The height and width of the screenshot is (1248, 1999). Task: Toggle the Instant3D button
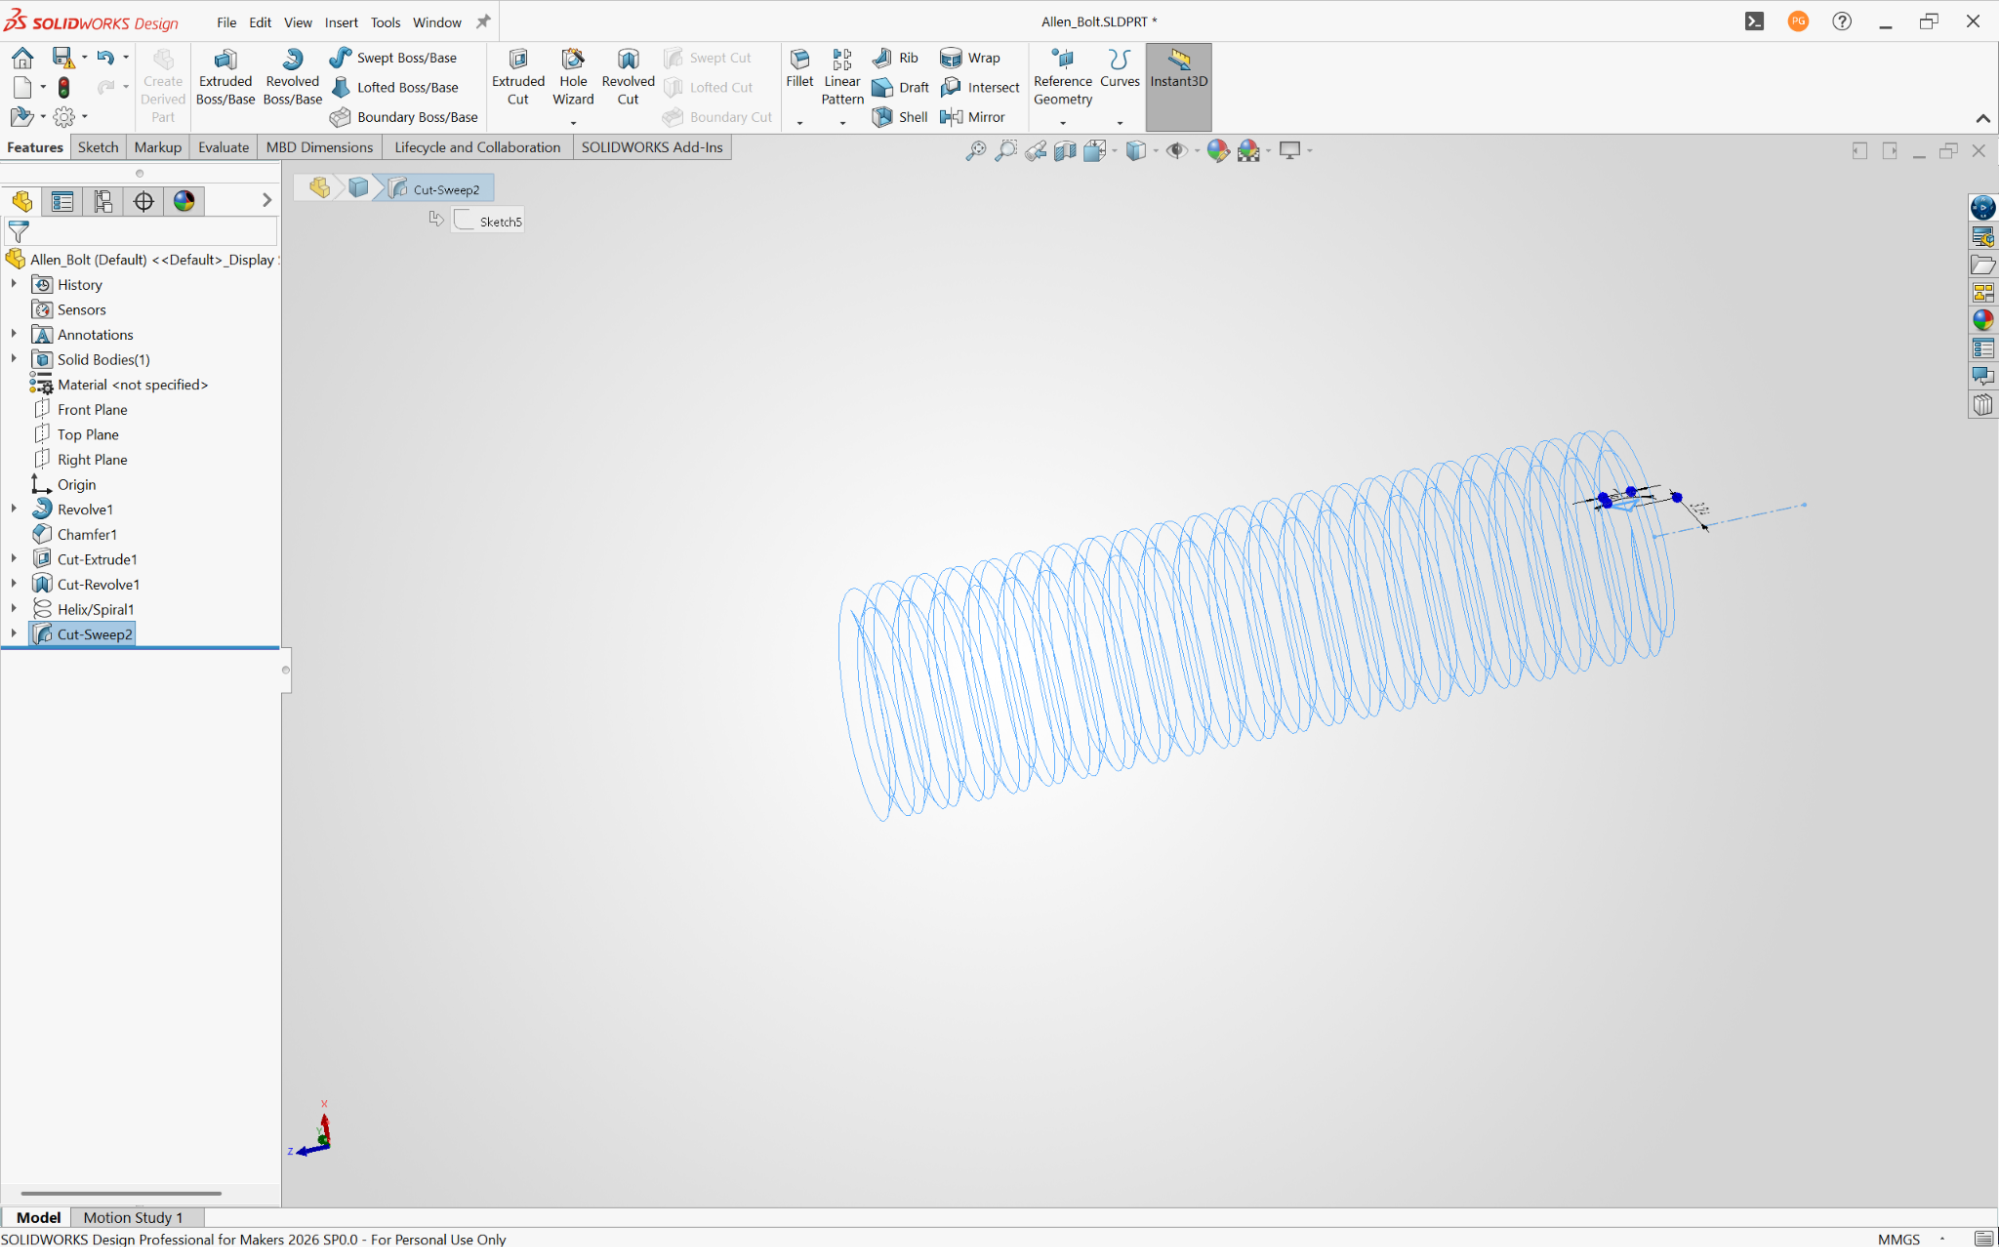(1178, 87)
